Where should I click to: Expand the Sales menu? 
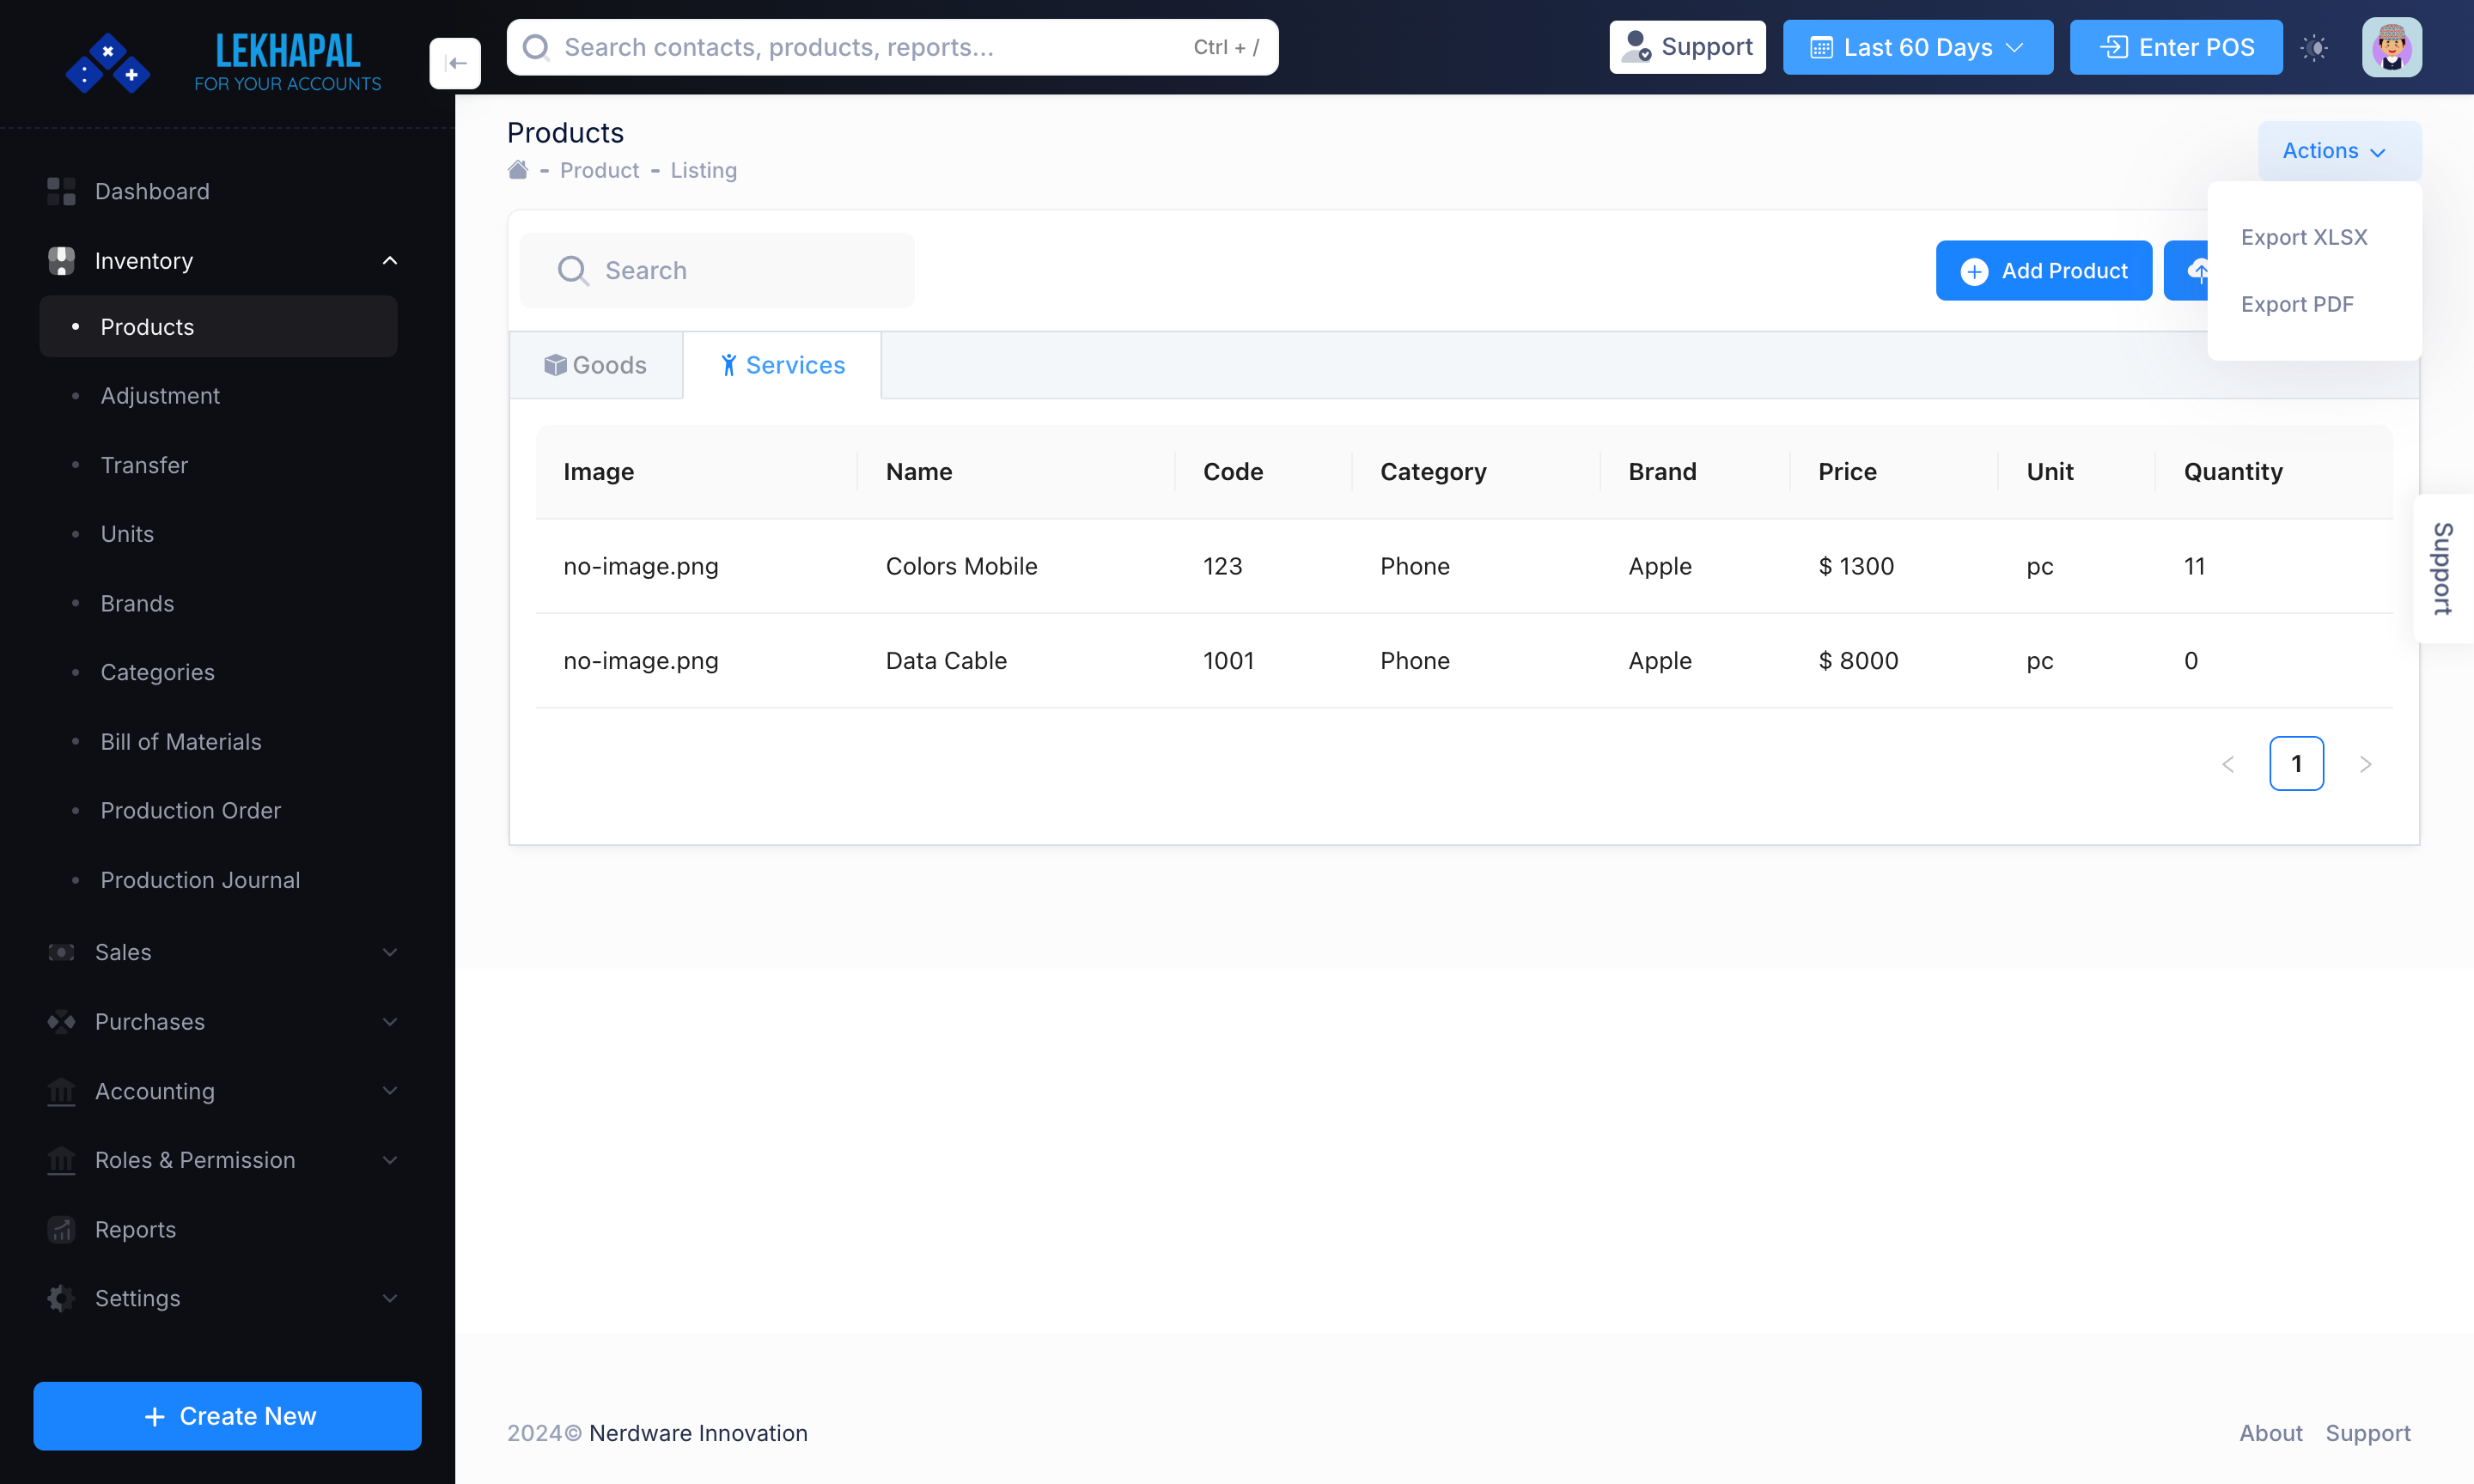pos(389,952)
